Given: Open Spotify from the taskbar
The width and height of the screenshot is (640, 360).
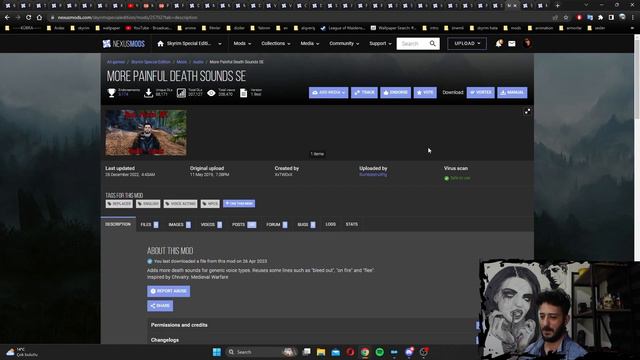Looking at the screenshot, I should 379,352.
